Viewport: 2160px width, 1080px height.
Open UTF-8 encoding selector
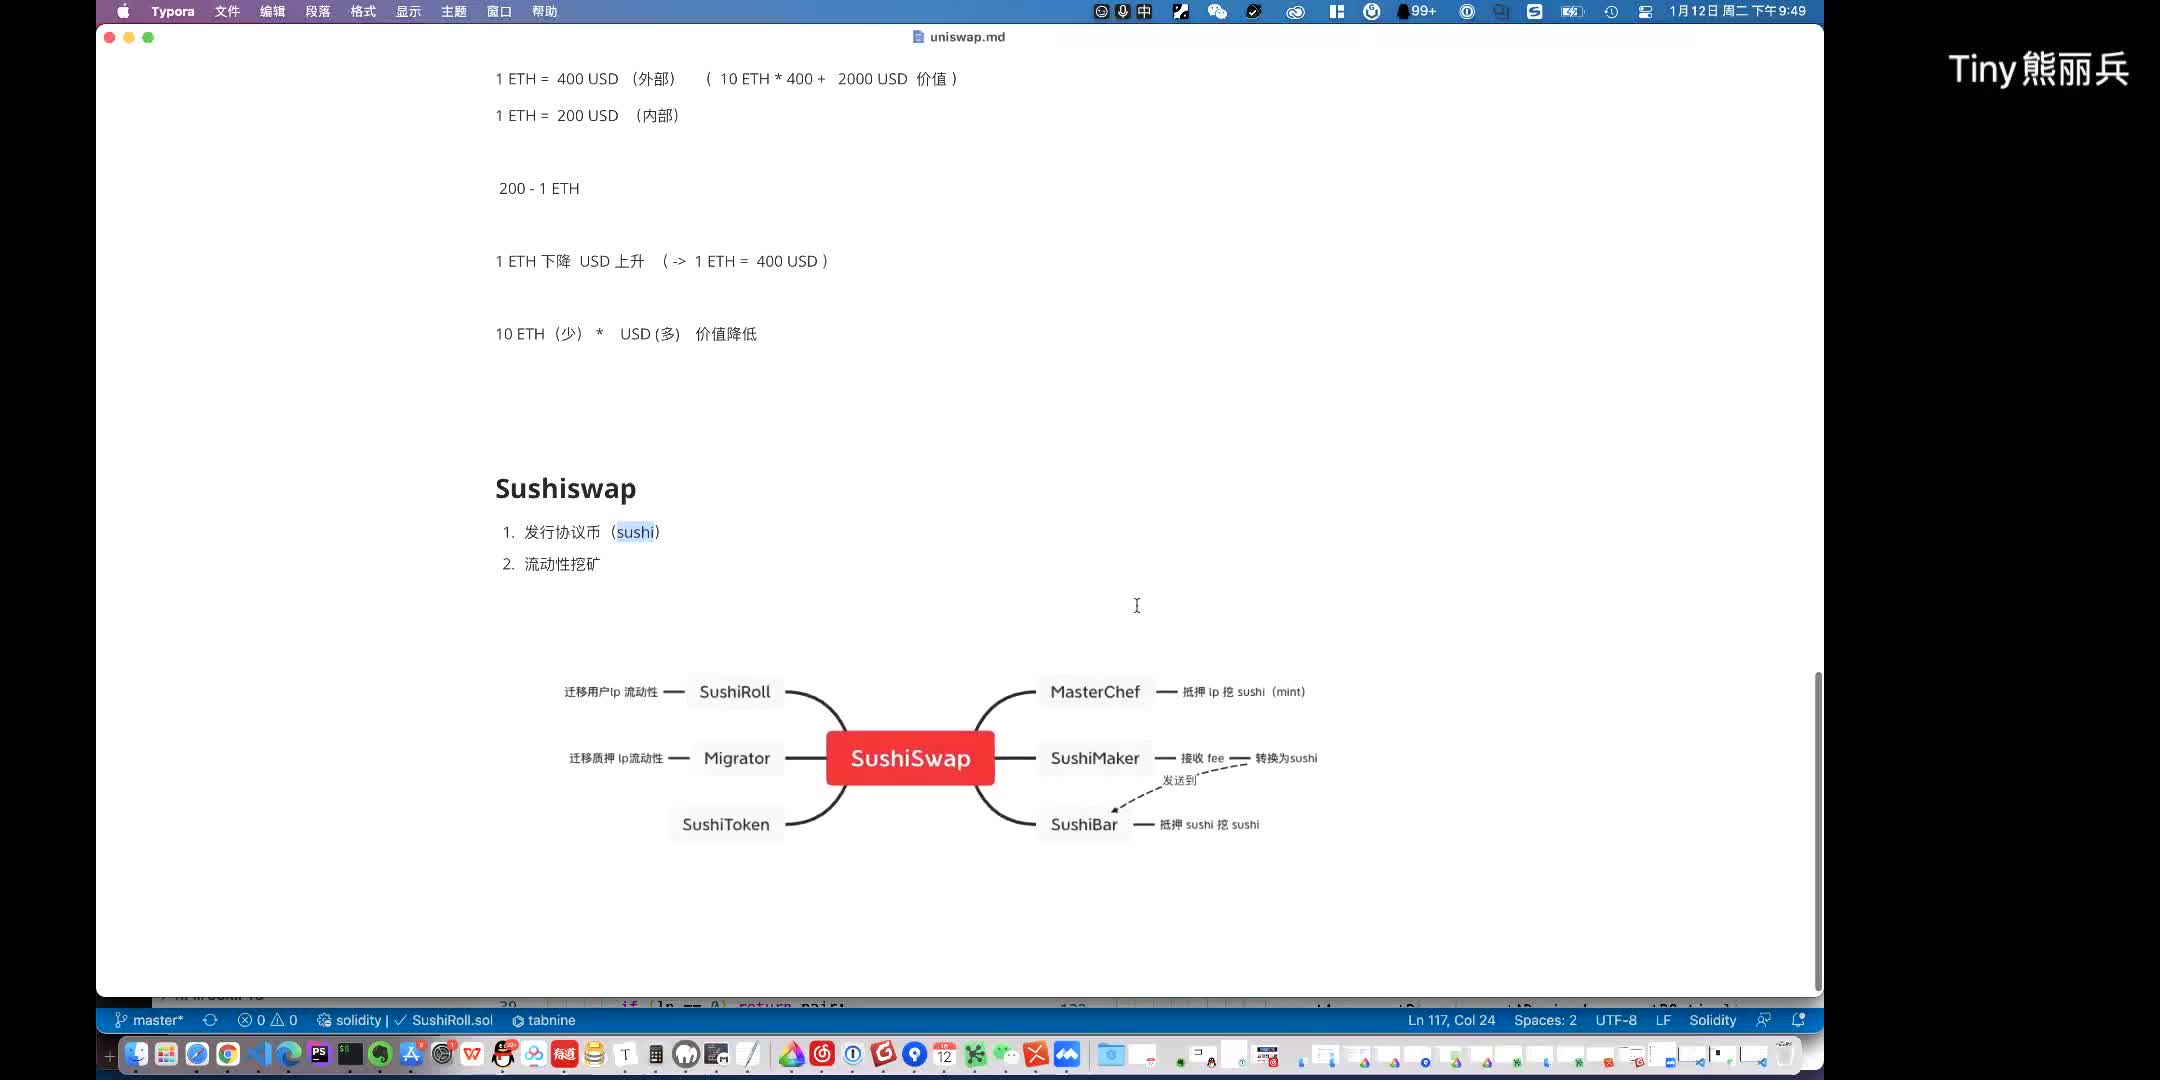(1616, 1020)
